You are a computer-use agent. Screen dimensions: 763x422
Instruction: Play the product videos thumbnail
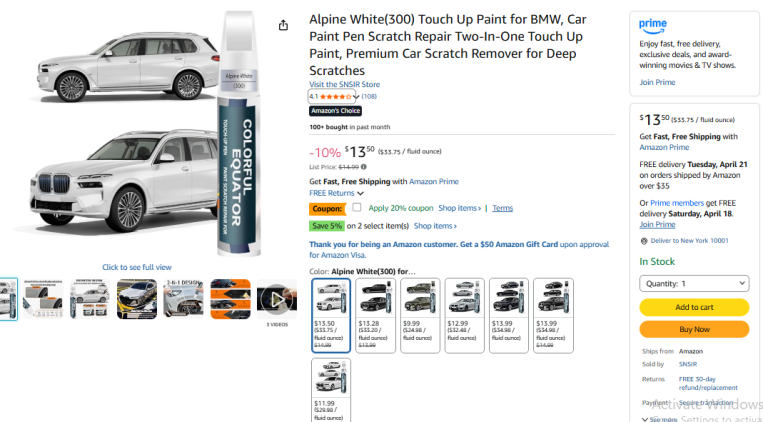[277, 298]
